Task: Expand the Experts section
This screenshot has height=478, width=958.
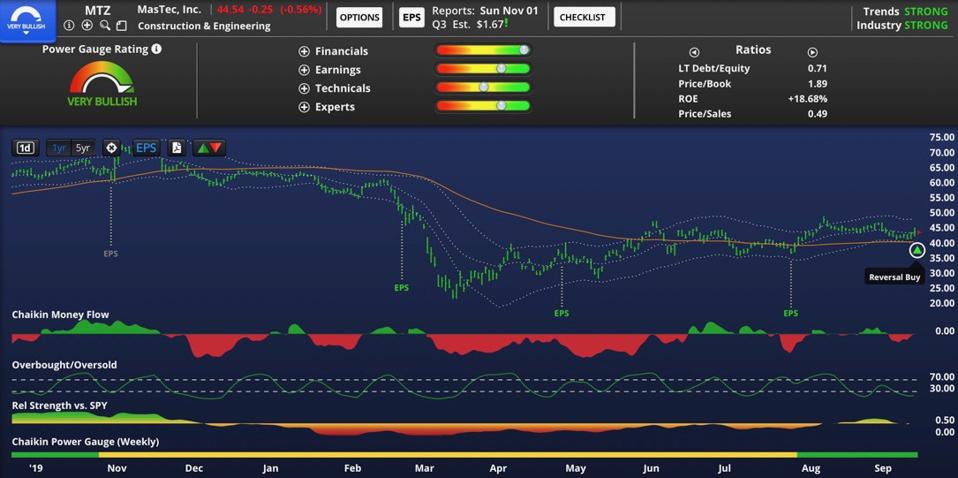Action: click(x=304, y=107)
